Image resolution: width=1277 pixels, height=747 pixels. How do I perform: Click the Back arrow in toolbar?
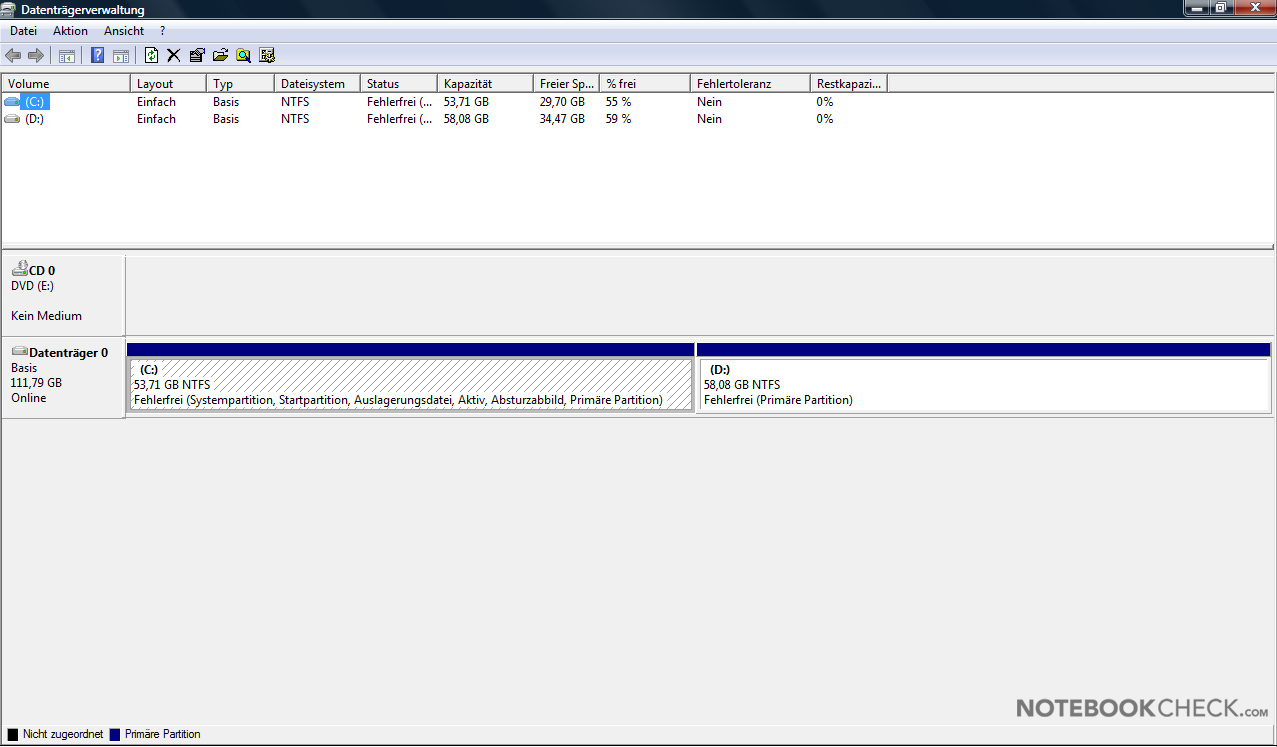tap(13, 55)
